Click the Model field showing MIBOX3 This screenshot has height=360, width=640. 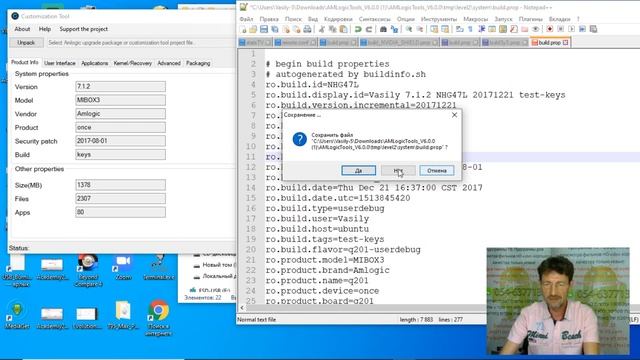(120, 100)
